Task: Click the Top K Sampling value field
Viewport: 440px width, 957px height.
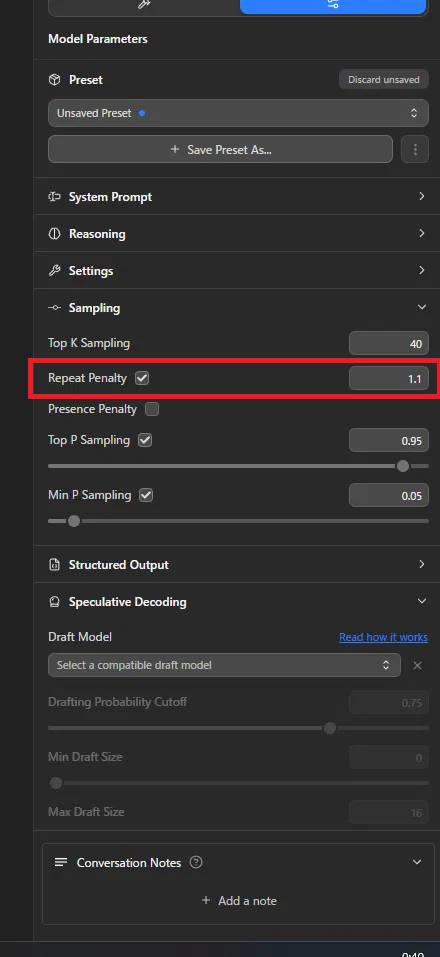Action: coord(389,344)
